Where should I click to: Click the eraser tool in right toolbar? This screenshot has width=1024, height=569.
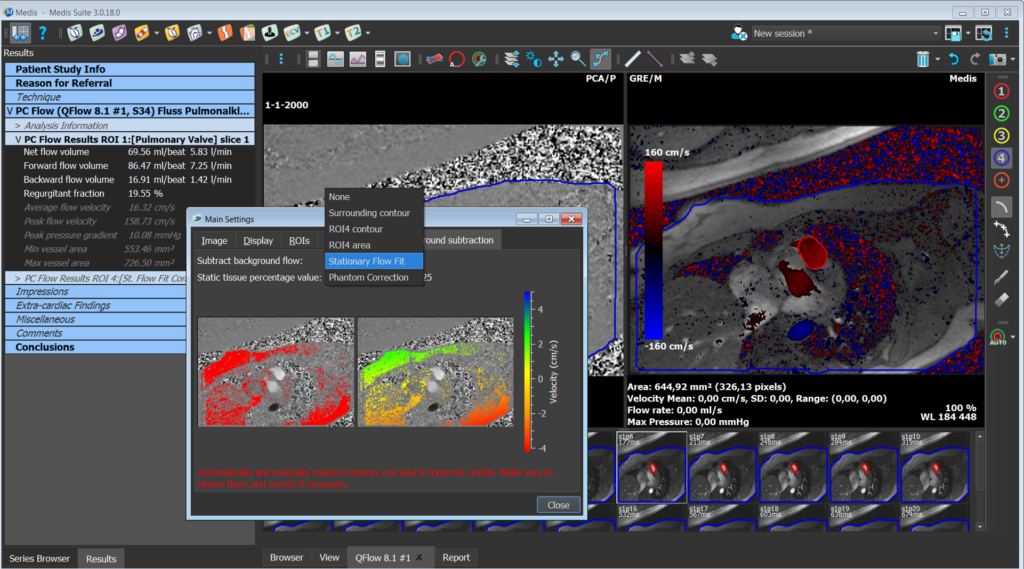pyautogui.click(x=1001, y=298)
